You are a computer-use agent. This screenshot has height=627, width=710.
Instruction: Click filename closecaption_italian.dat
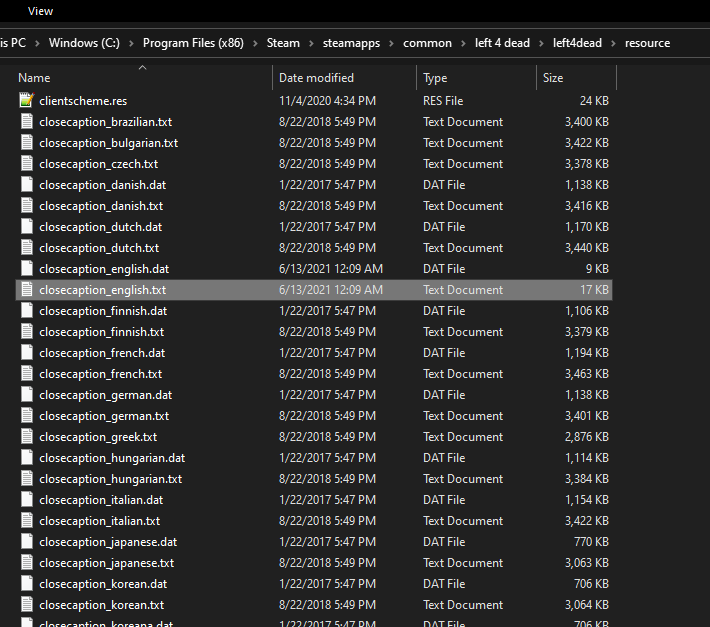(x=101, y=500)
